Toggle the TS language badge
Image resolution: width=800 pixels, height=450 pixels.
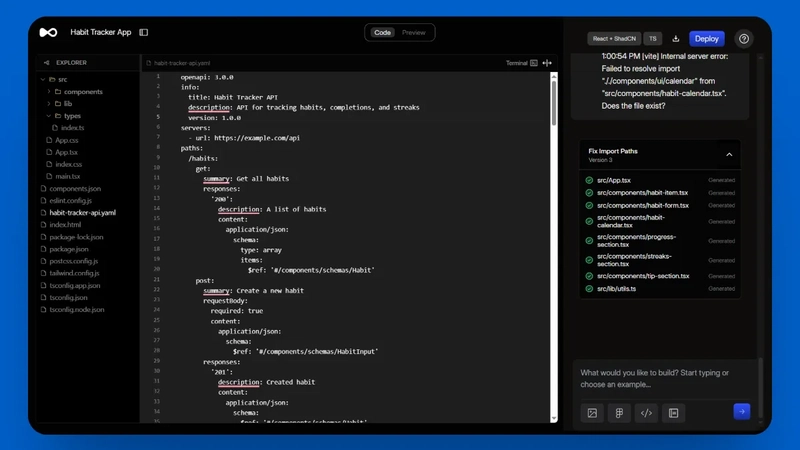pyautogui.click(x=653, y=39)
